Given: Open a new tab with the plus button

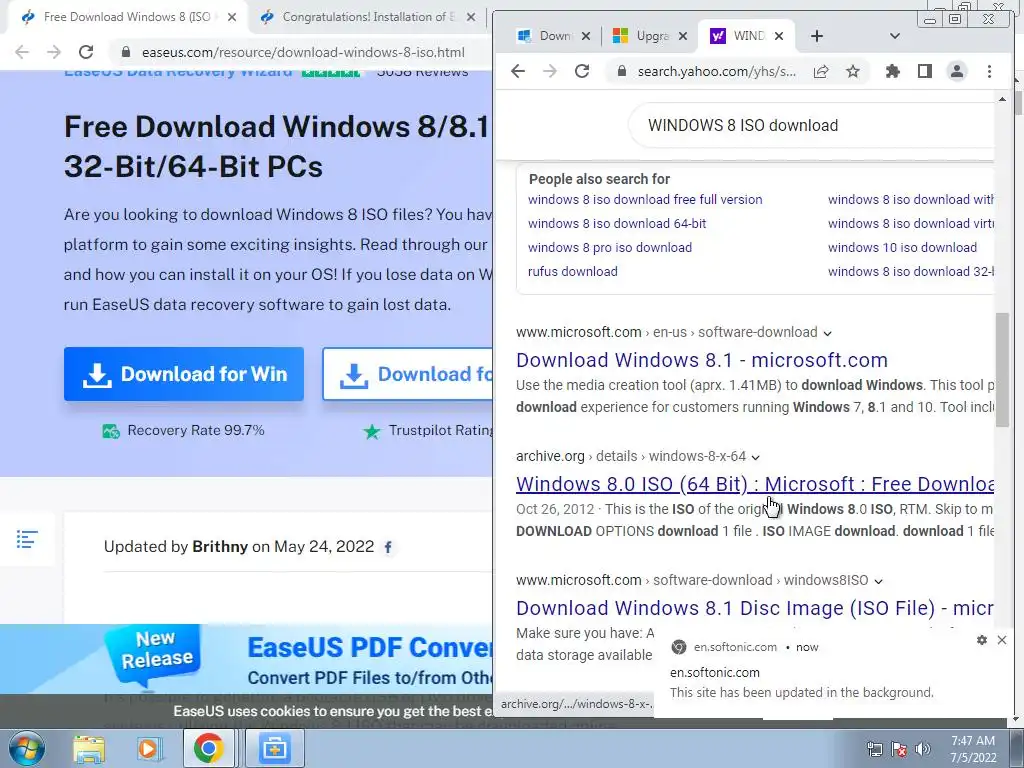Looking at the screenshot, I should tap(816, 36).
